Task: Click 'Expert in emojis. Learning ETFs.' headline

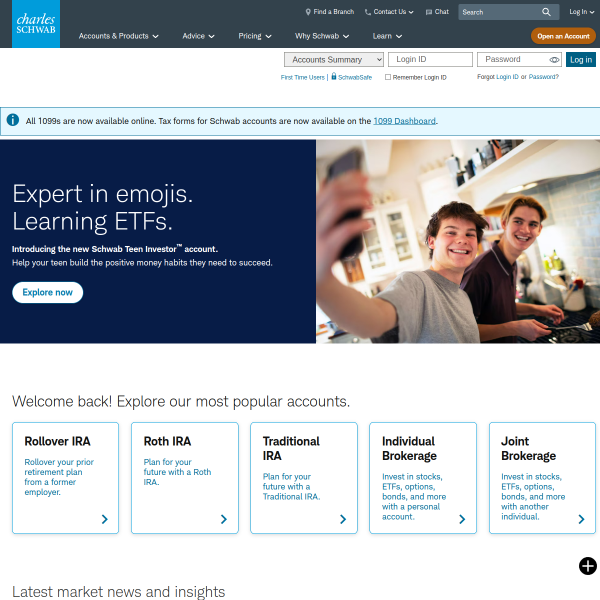Action: (103, 207)
